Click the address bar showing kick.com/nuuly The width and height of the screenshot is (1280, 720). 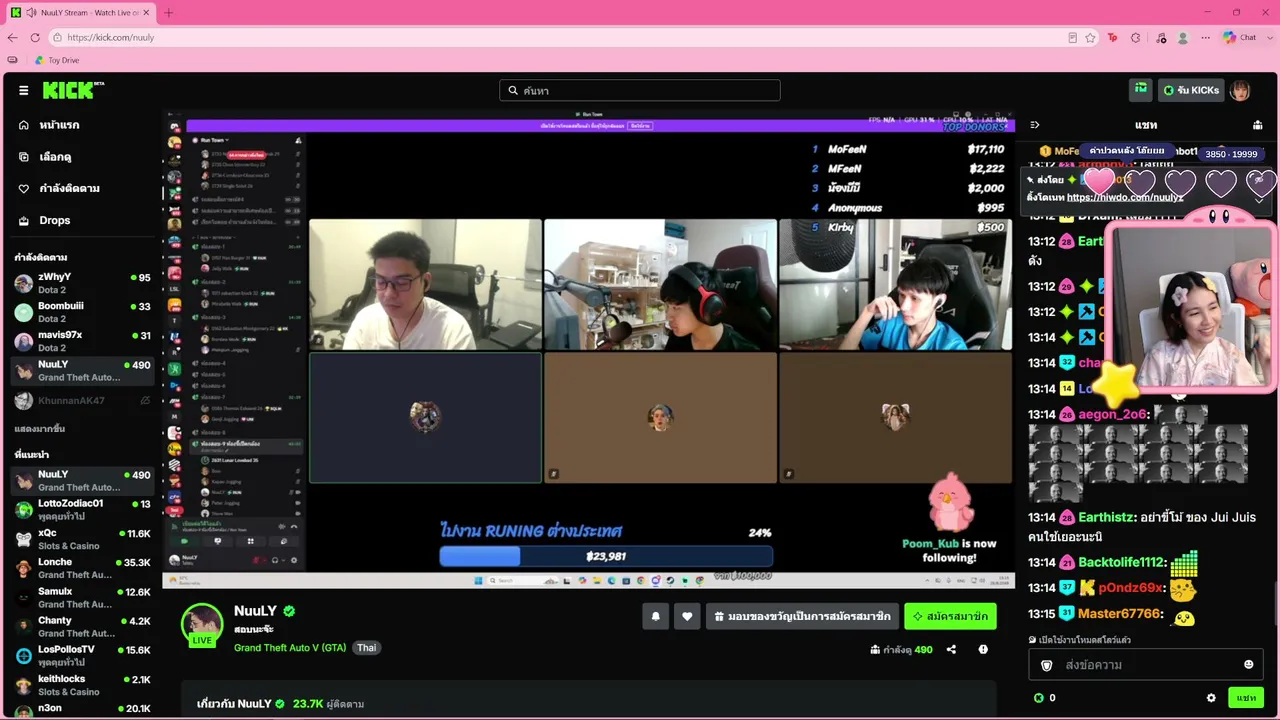coord(560,38)
